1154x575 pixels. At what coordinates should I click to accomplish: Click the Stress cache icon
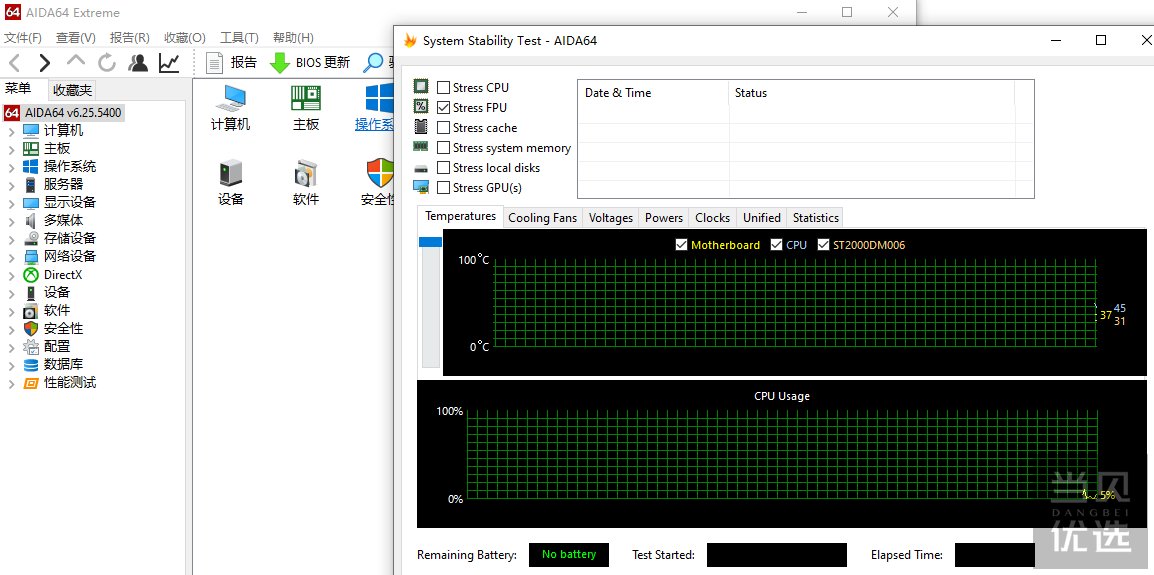point(421,127)
